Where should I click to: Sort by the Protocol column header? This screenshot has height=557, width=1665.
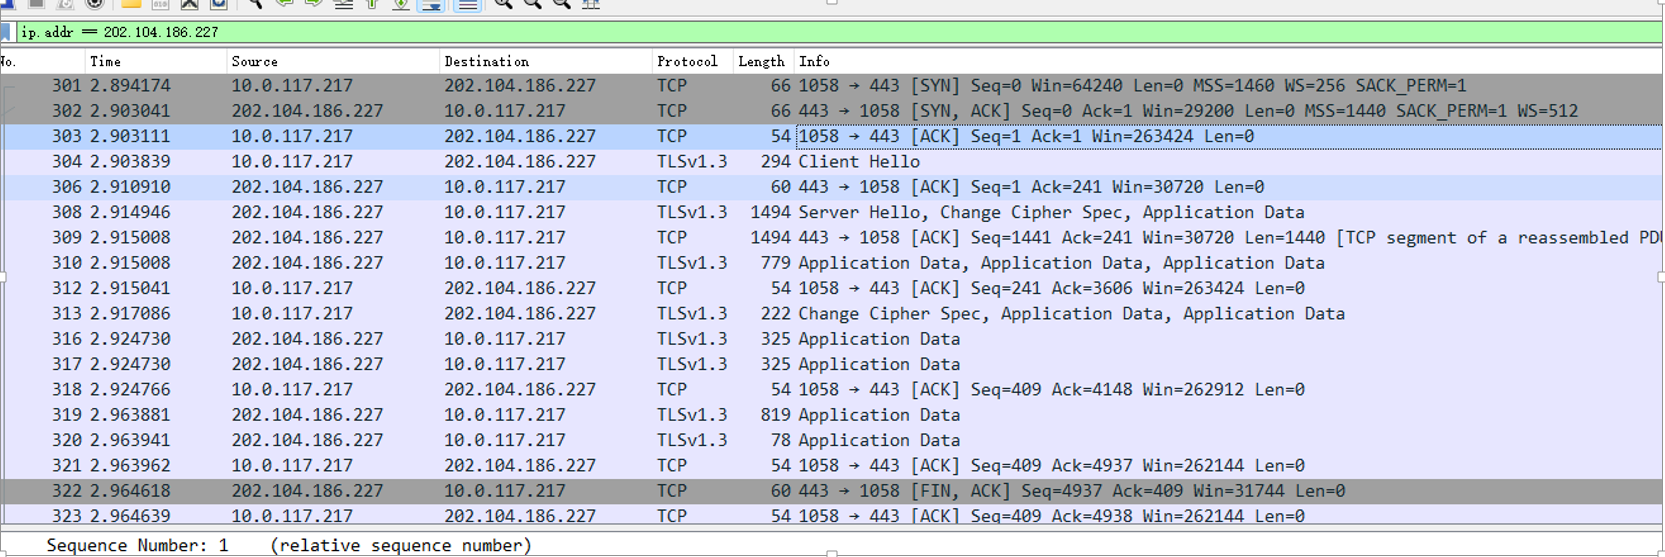pyautogui.click(x=692, y=61)
